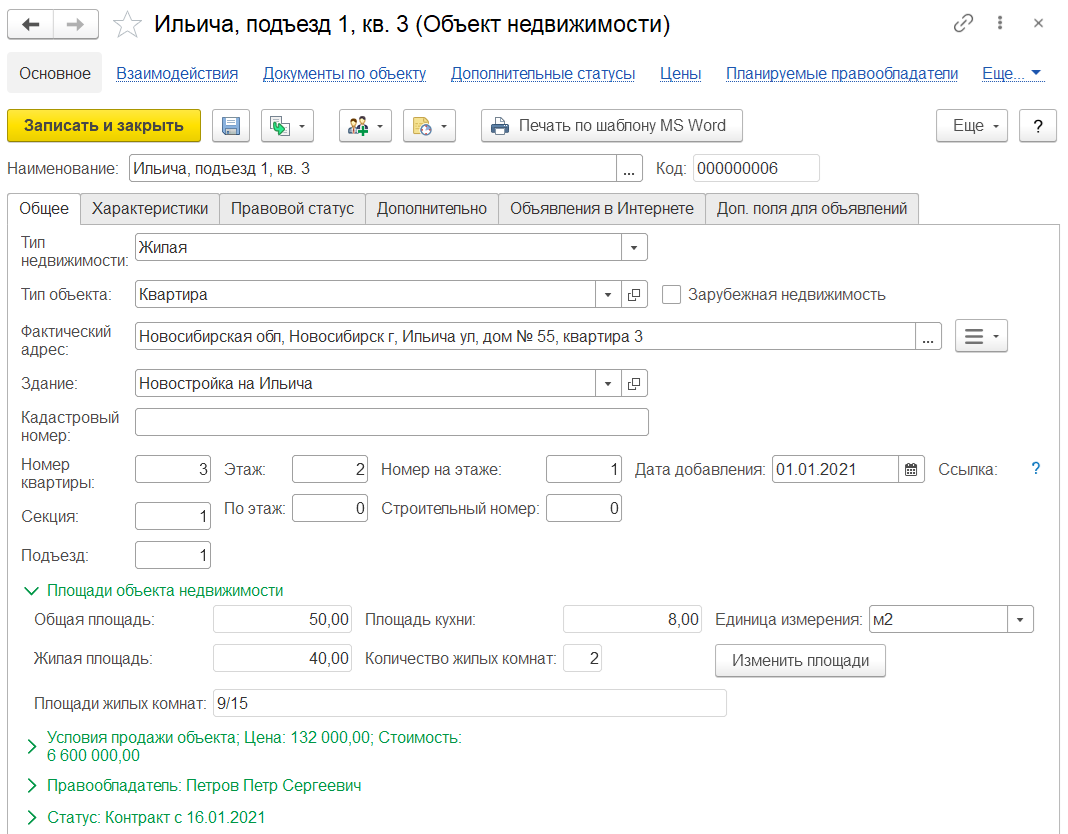Click blue question mark near Ссылка
1068x834 pixels.
click(x=1035, y=469)
